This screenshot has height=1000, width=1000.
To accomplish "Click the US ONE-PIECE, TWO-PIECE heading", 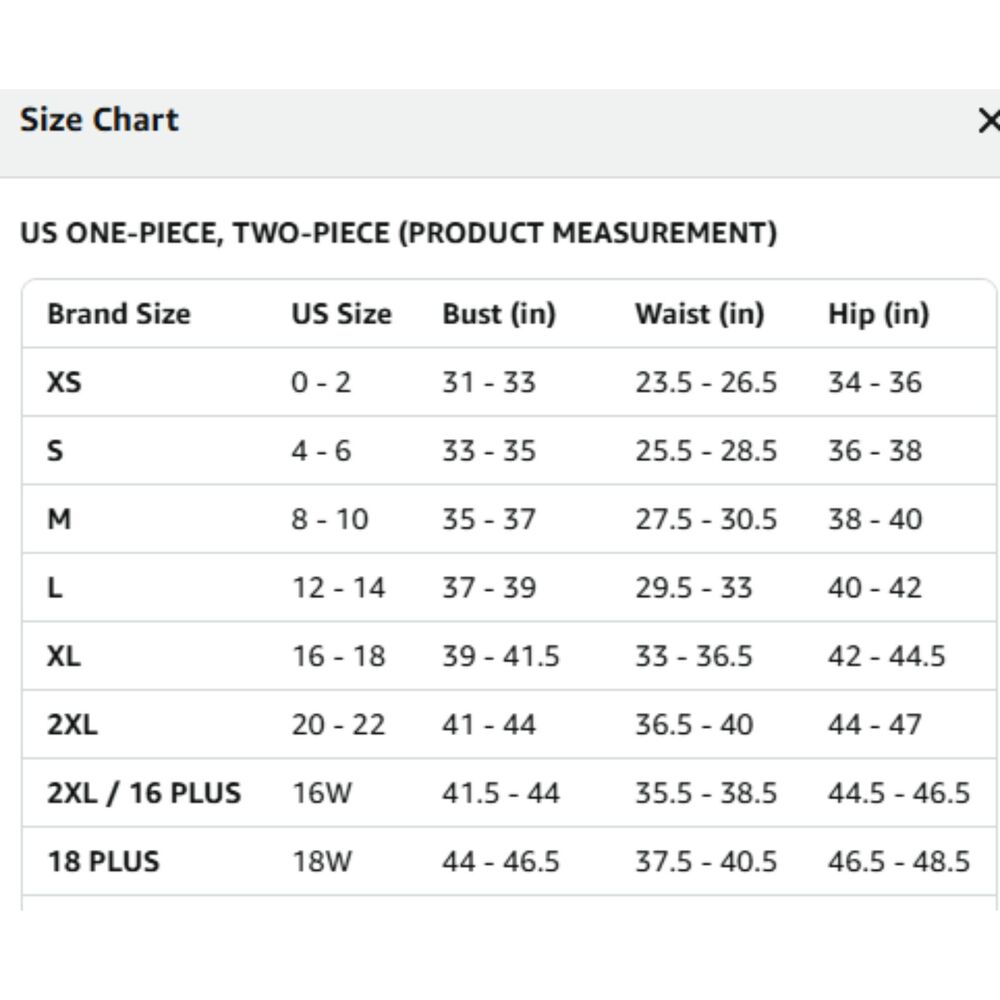I will click(398, 233).
